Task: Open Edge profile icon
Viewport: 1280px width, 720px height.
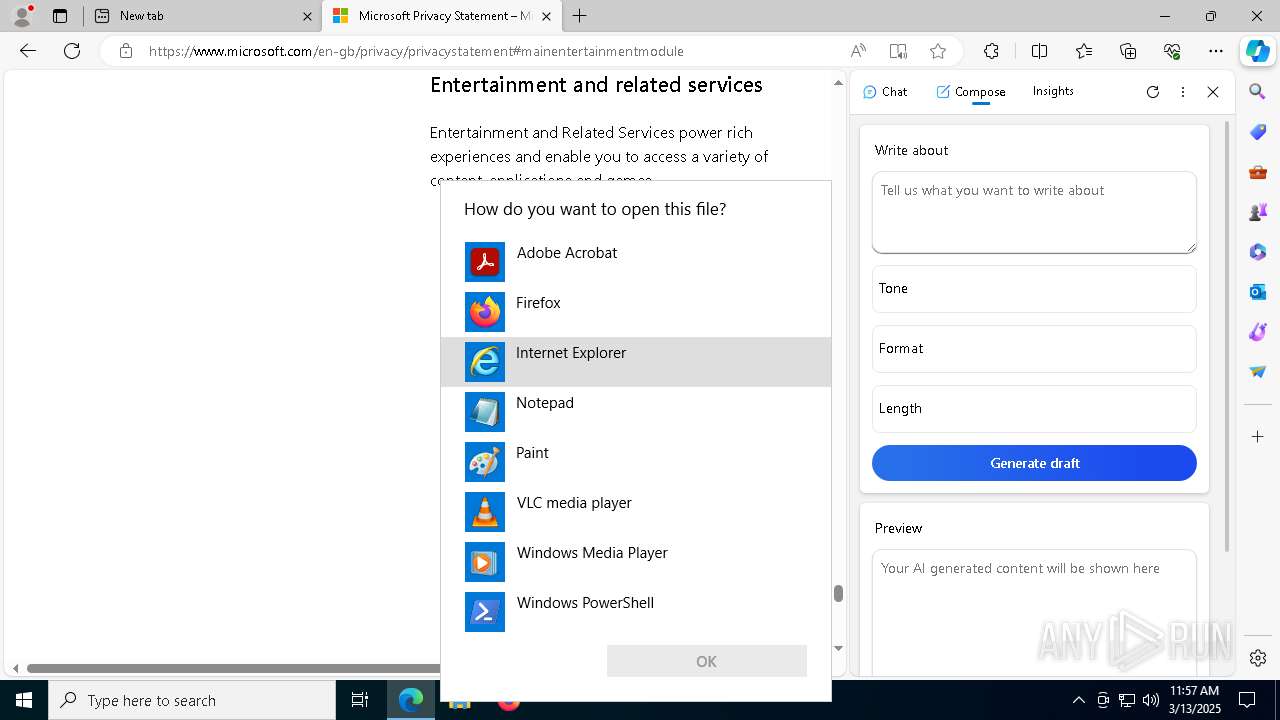Action: point(22,16)
